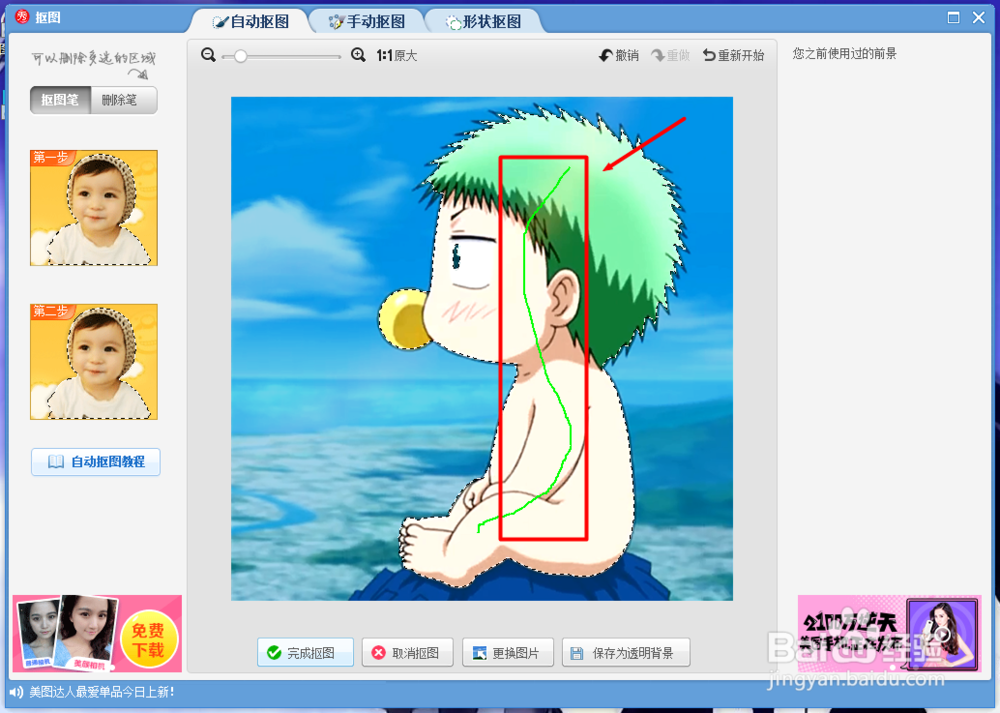Switch to 手动抠图 tab

point(367,22)
